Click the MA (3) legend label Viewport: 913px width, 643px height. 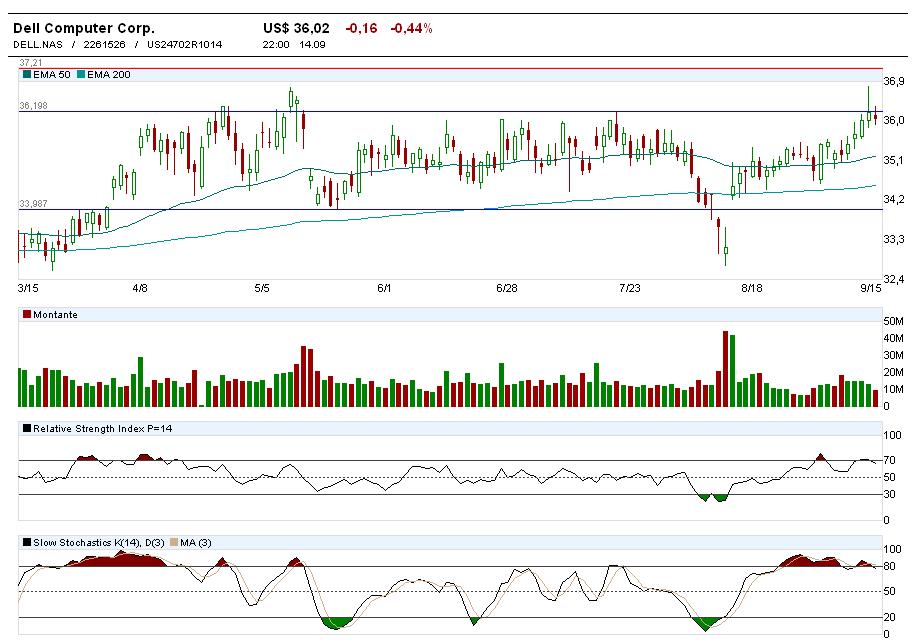pyautogui.click(x=196, y=543)
